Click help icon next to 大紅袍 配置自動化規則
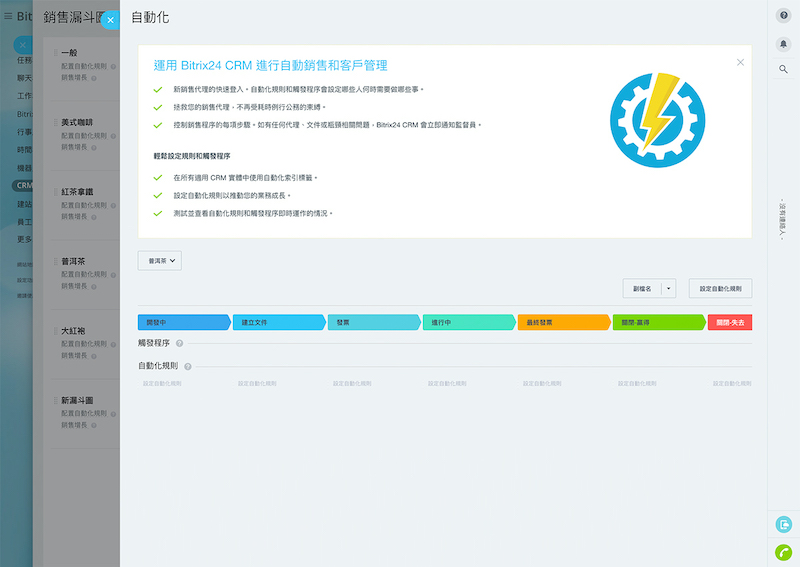Screen dimensions: 800x567 [113, 344]
